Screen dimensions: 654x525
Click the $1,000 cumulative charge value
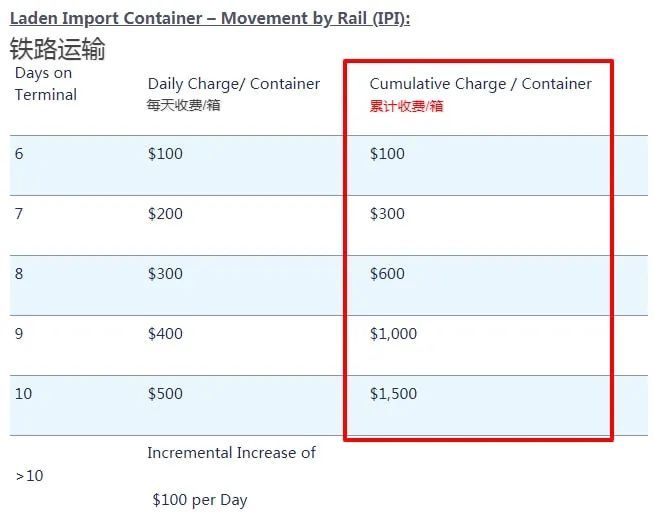click(x=393, y=334)
